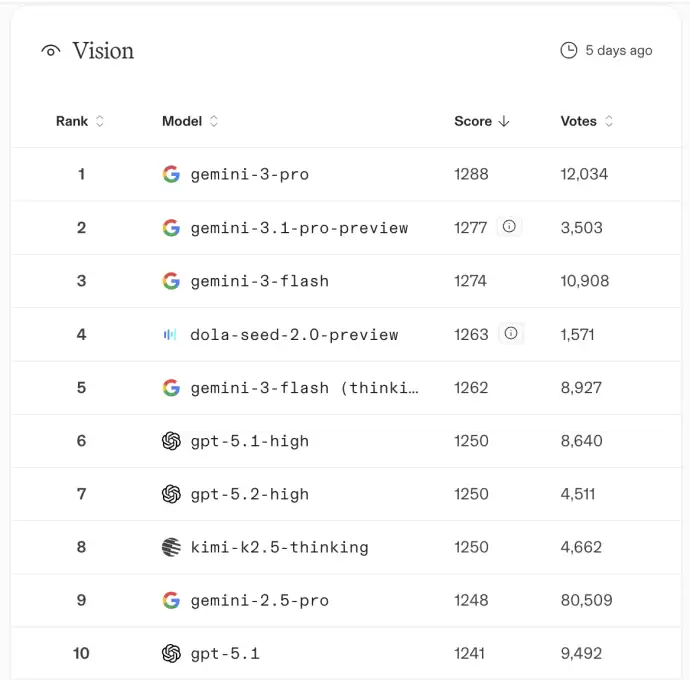Sort leaderboard by Model name header

pos(190,121)
